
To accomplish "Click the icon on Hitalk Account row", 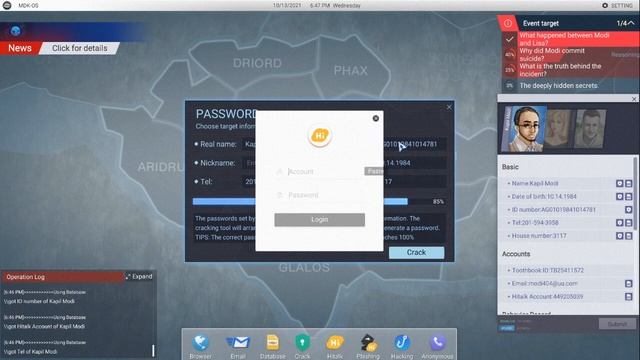I will pos(629,297).
